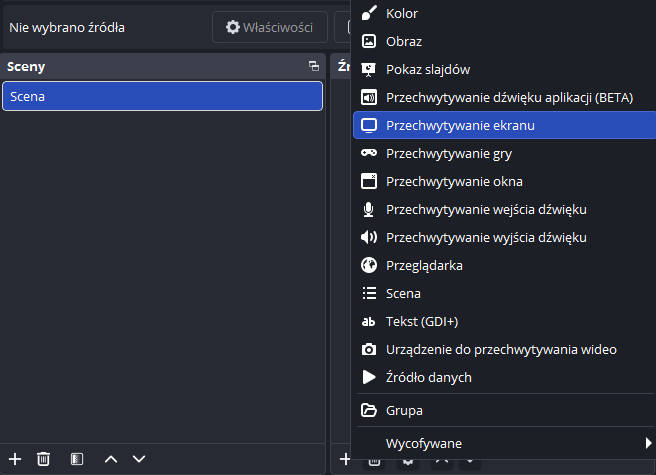Select Przechwytywanie okna menu entry
This screenshot has height=475, width=656.
(x=454, y=182)
